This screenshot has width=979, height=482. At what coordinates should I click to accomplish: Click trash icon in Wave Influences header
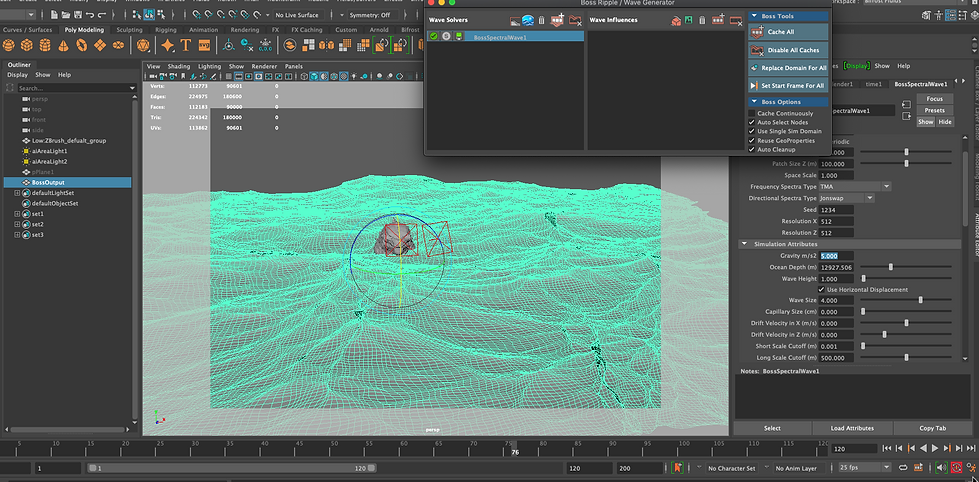tap(702, 21)
